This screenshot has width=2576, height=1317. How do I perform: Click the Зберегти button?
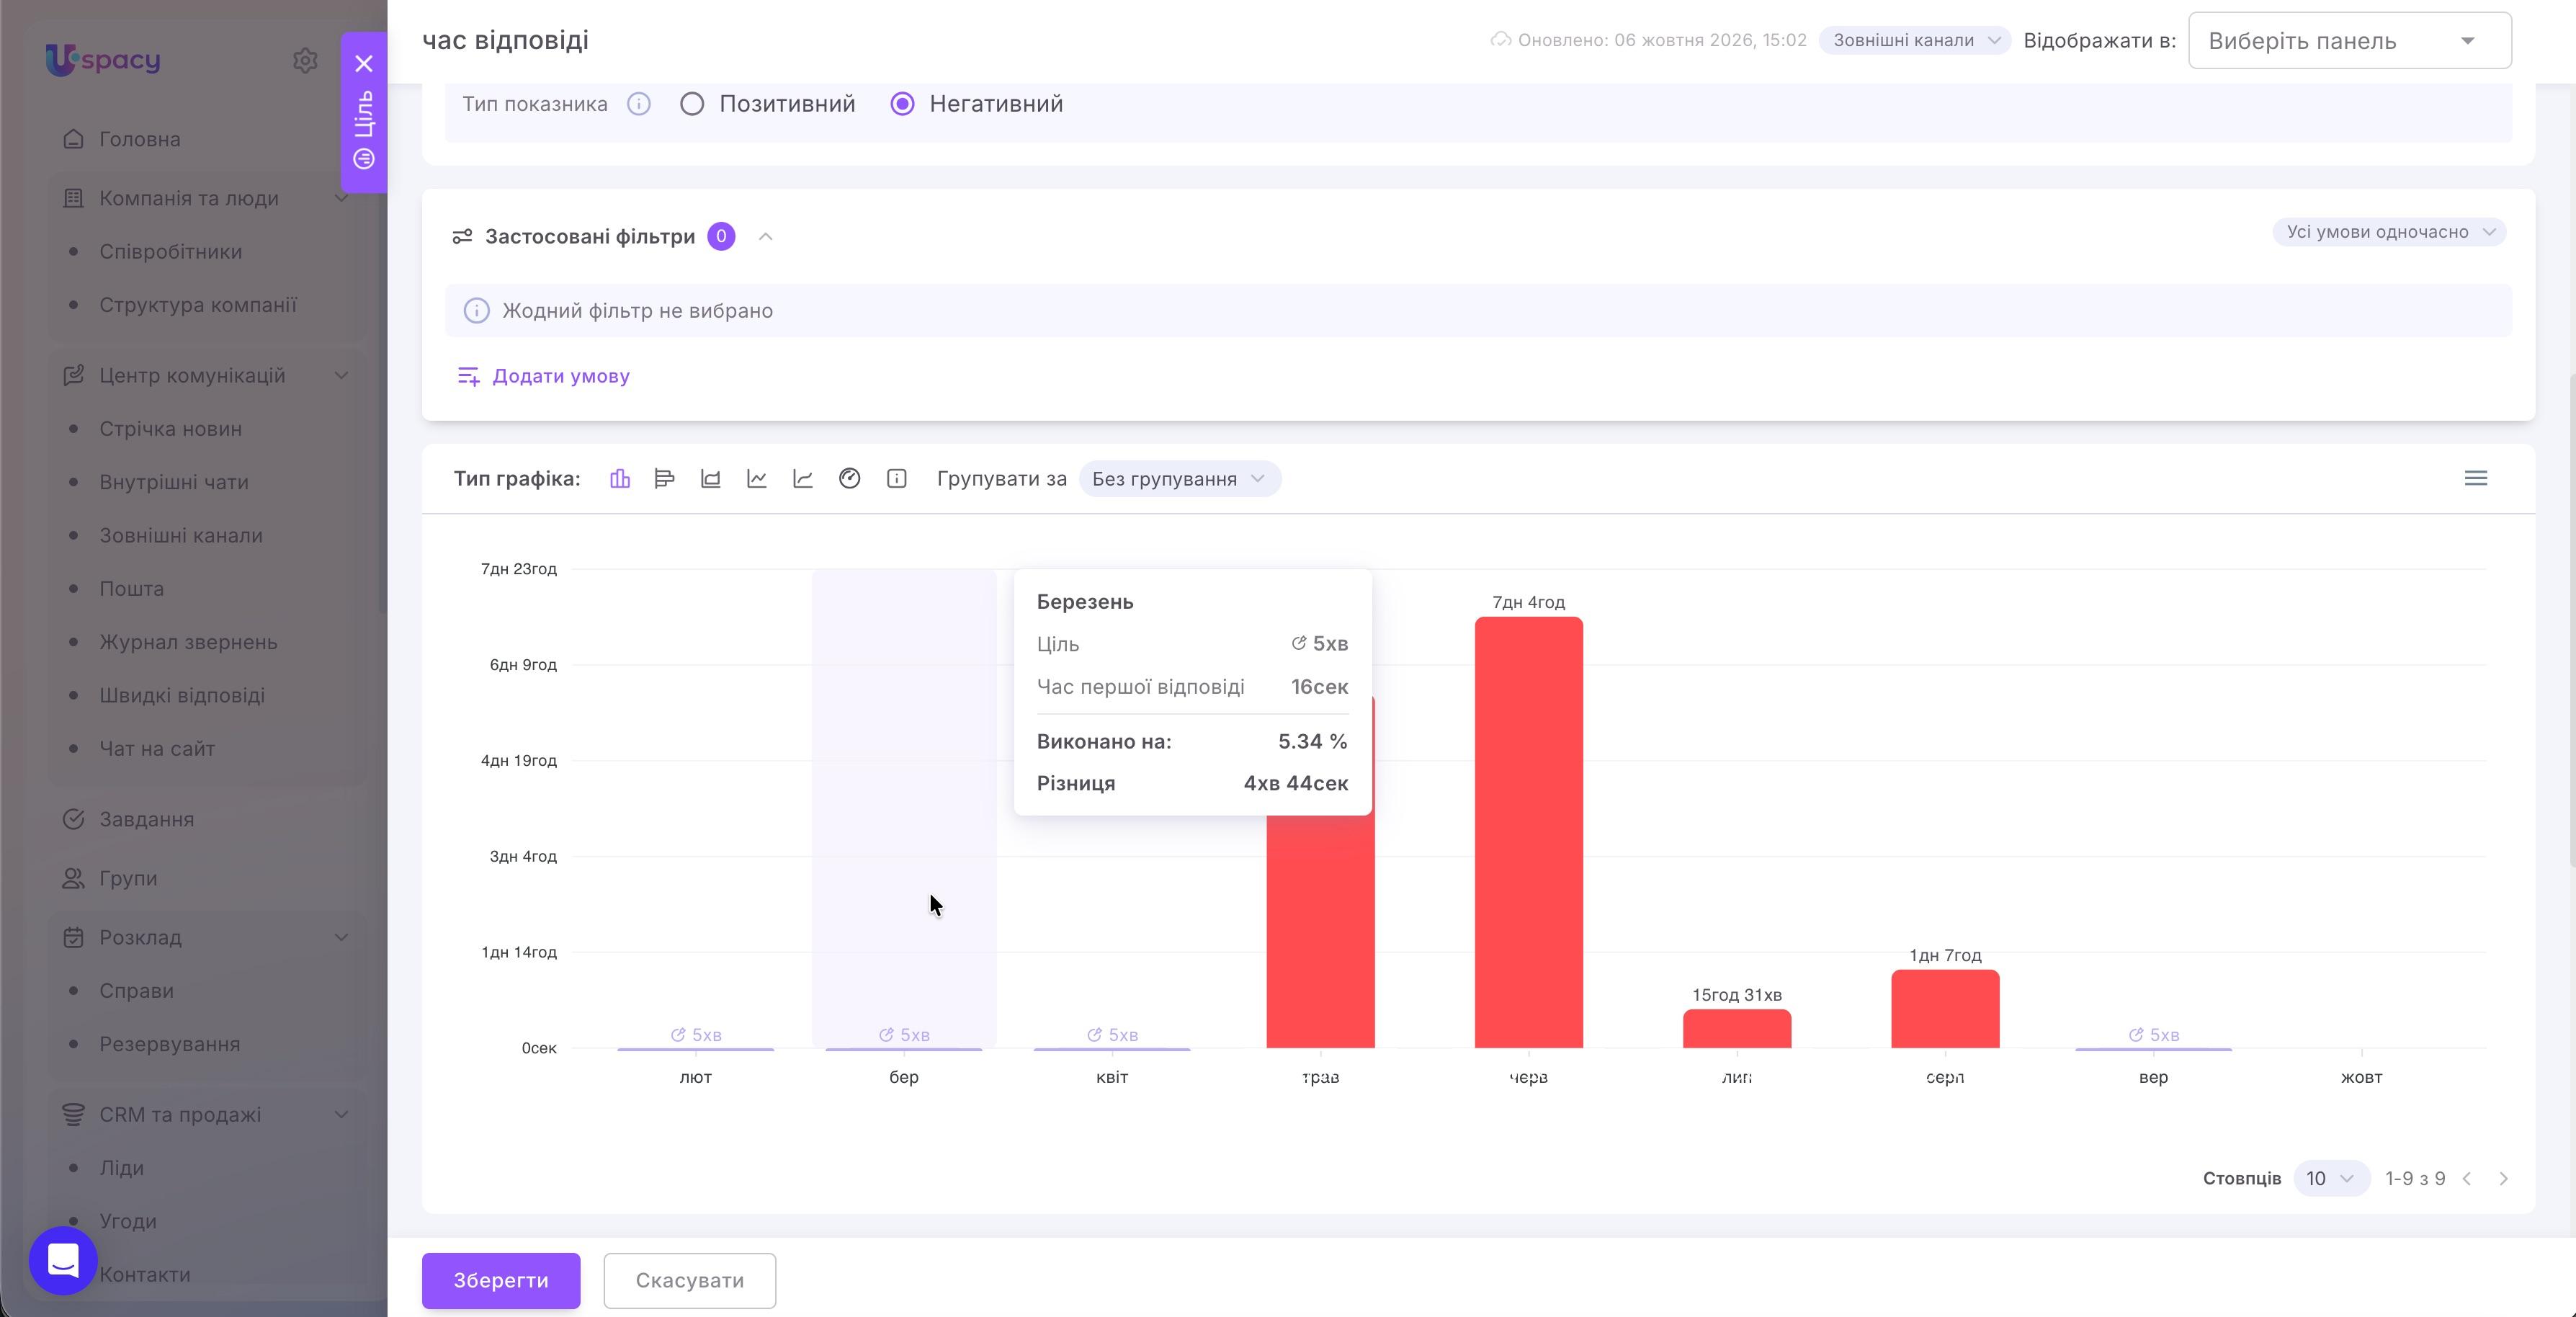point(501,1281)
